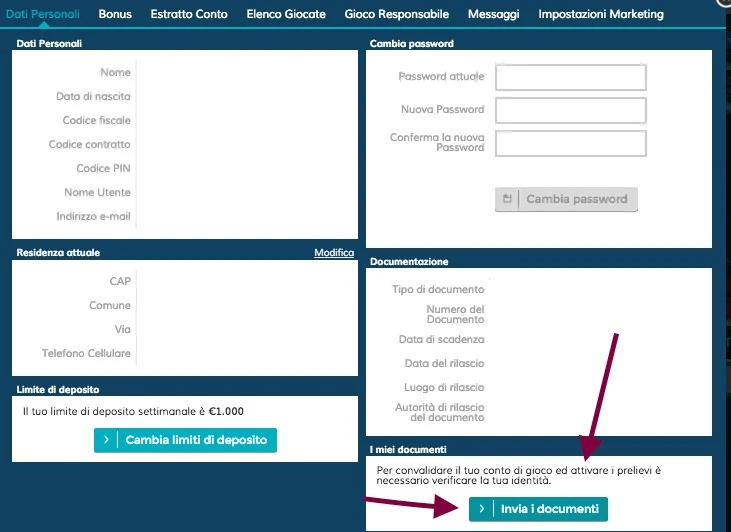The height and width of the screenshot is (532, 731).
Task: Click the identity verification notice text
Action: [518, 475]
